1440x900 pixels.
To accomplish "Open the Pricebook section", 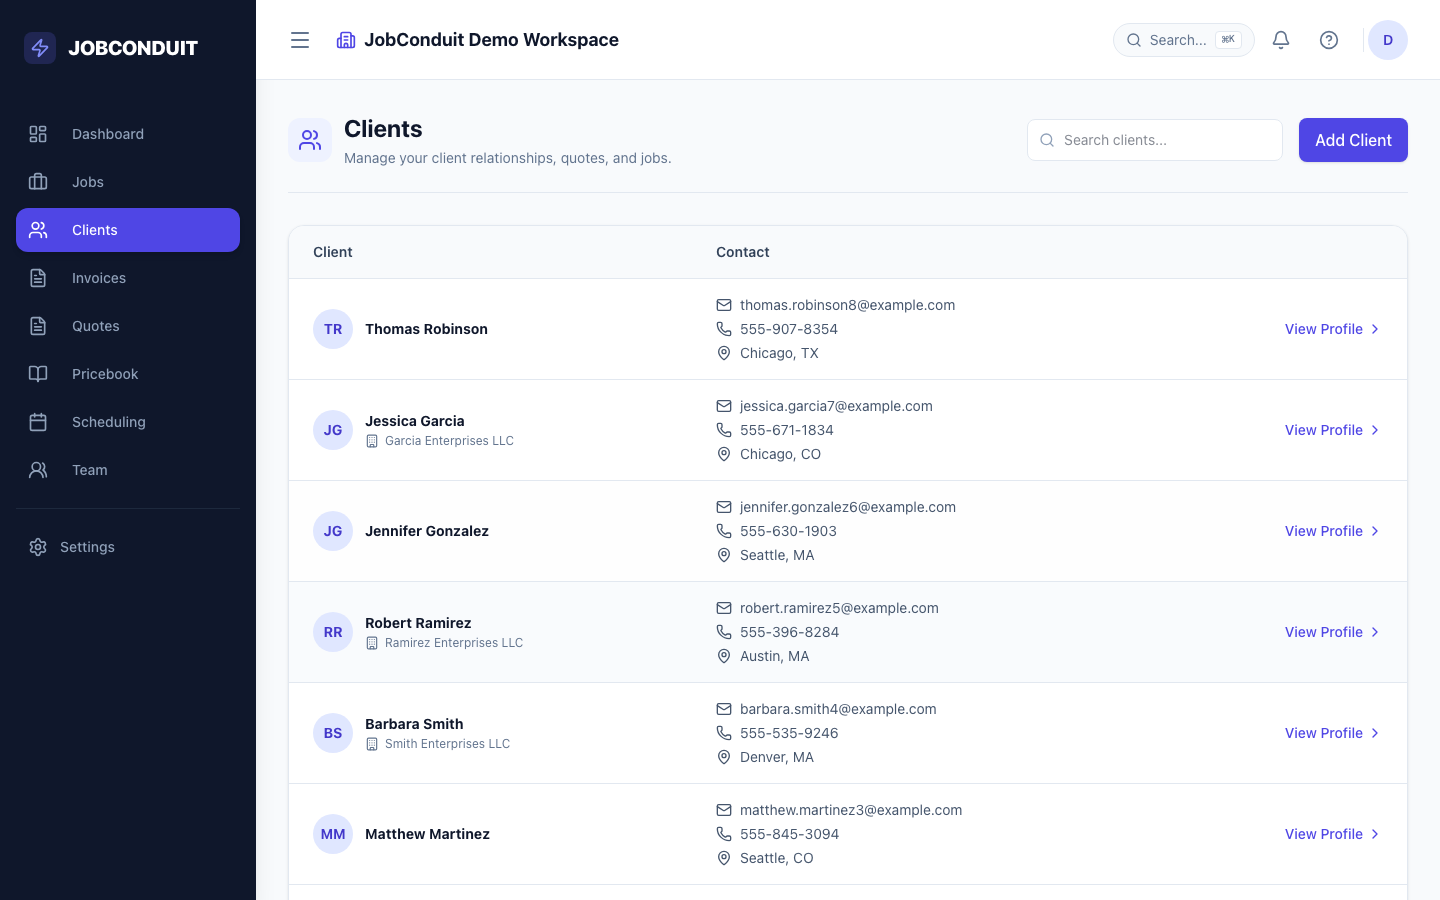I will coord(128,374).
